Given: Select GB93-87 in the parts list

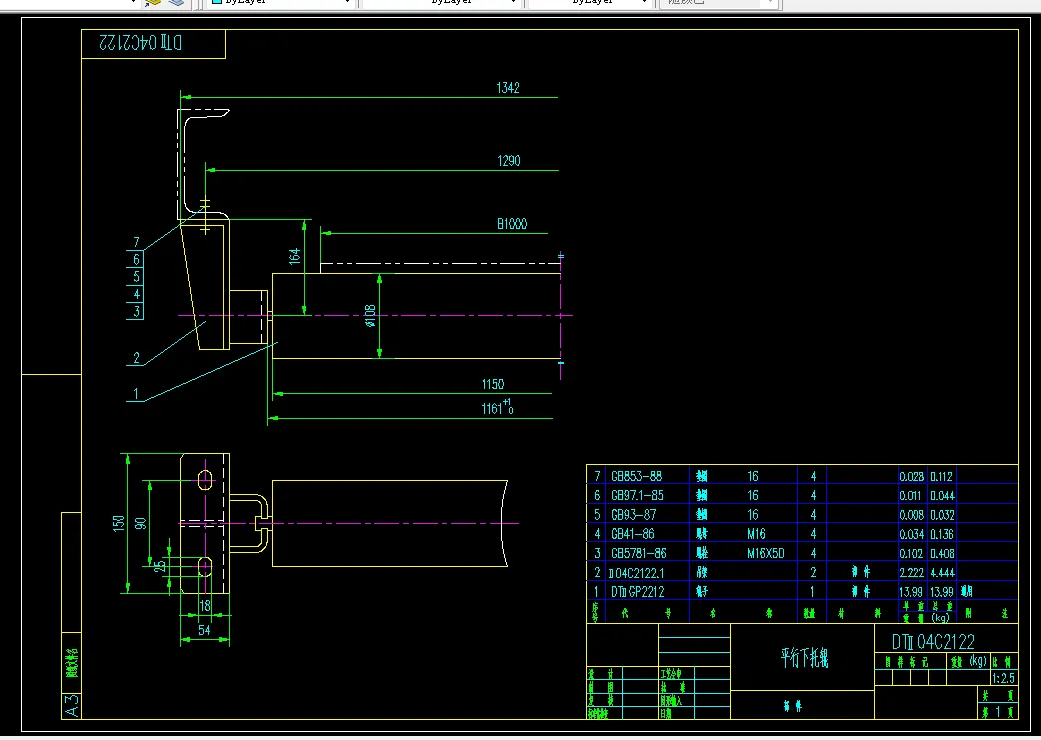Looking at the screenshot, I should (633, 514).
